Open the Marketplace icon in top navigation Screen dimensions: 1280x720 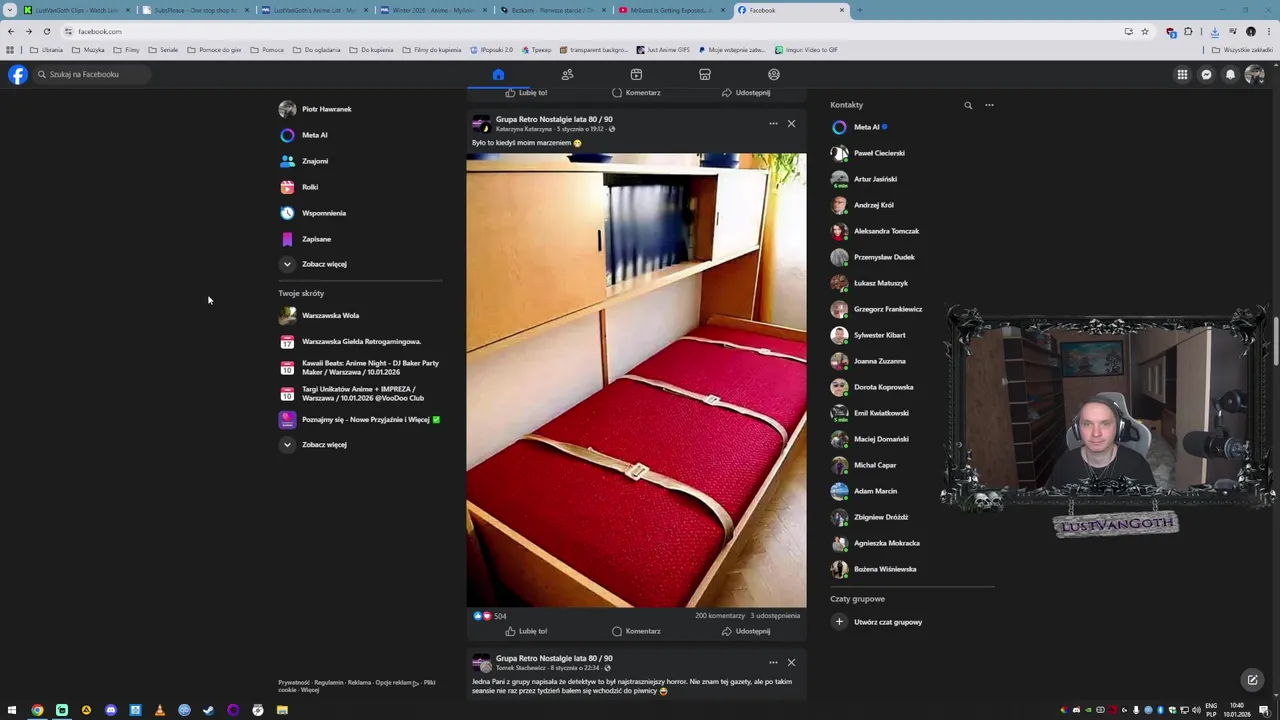point(705,74)
